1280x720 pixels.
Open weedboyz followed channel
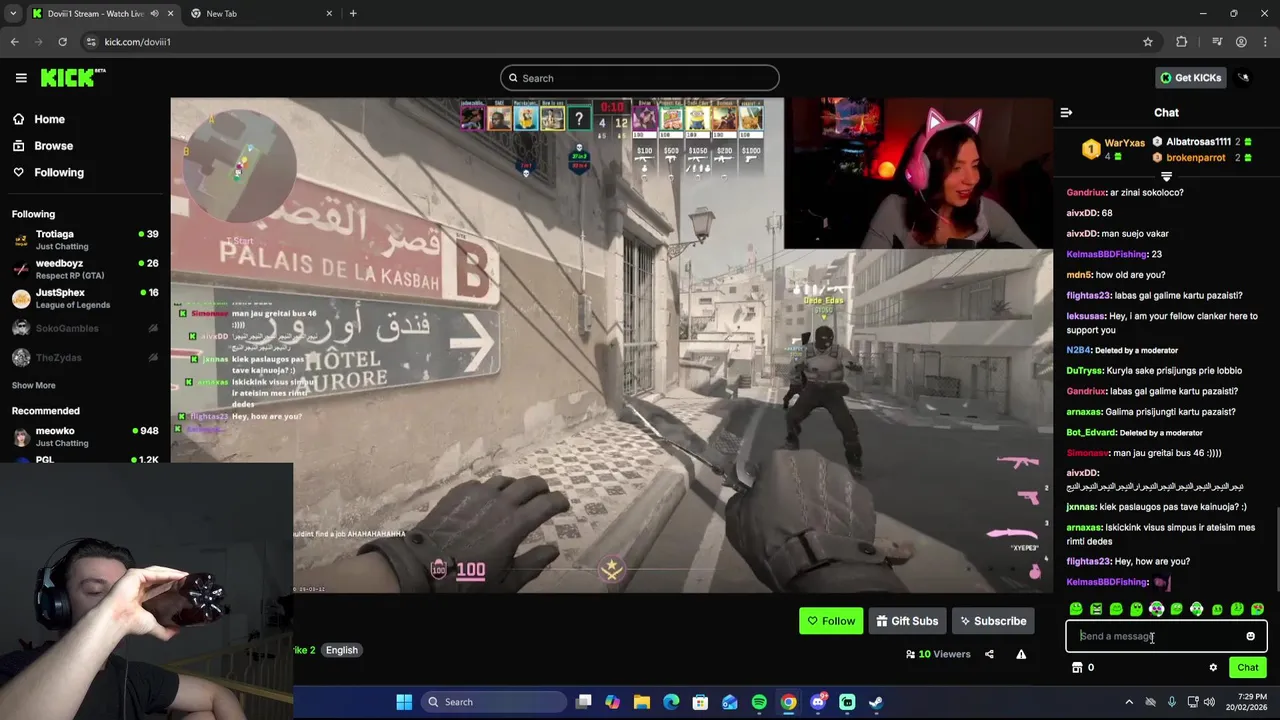85,269
